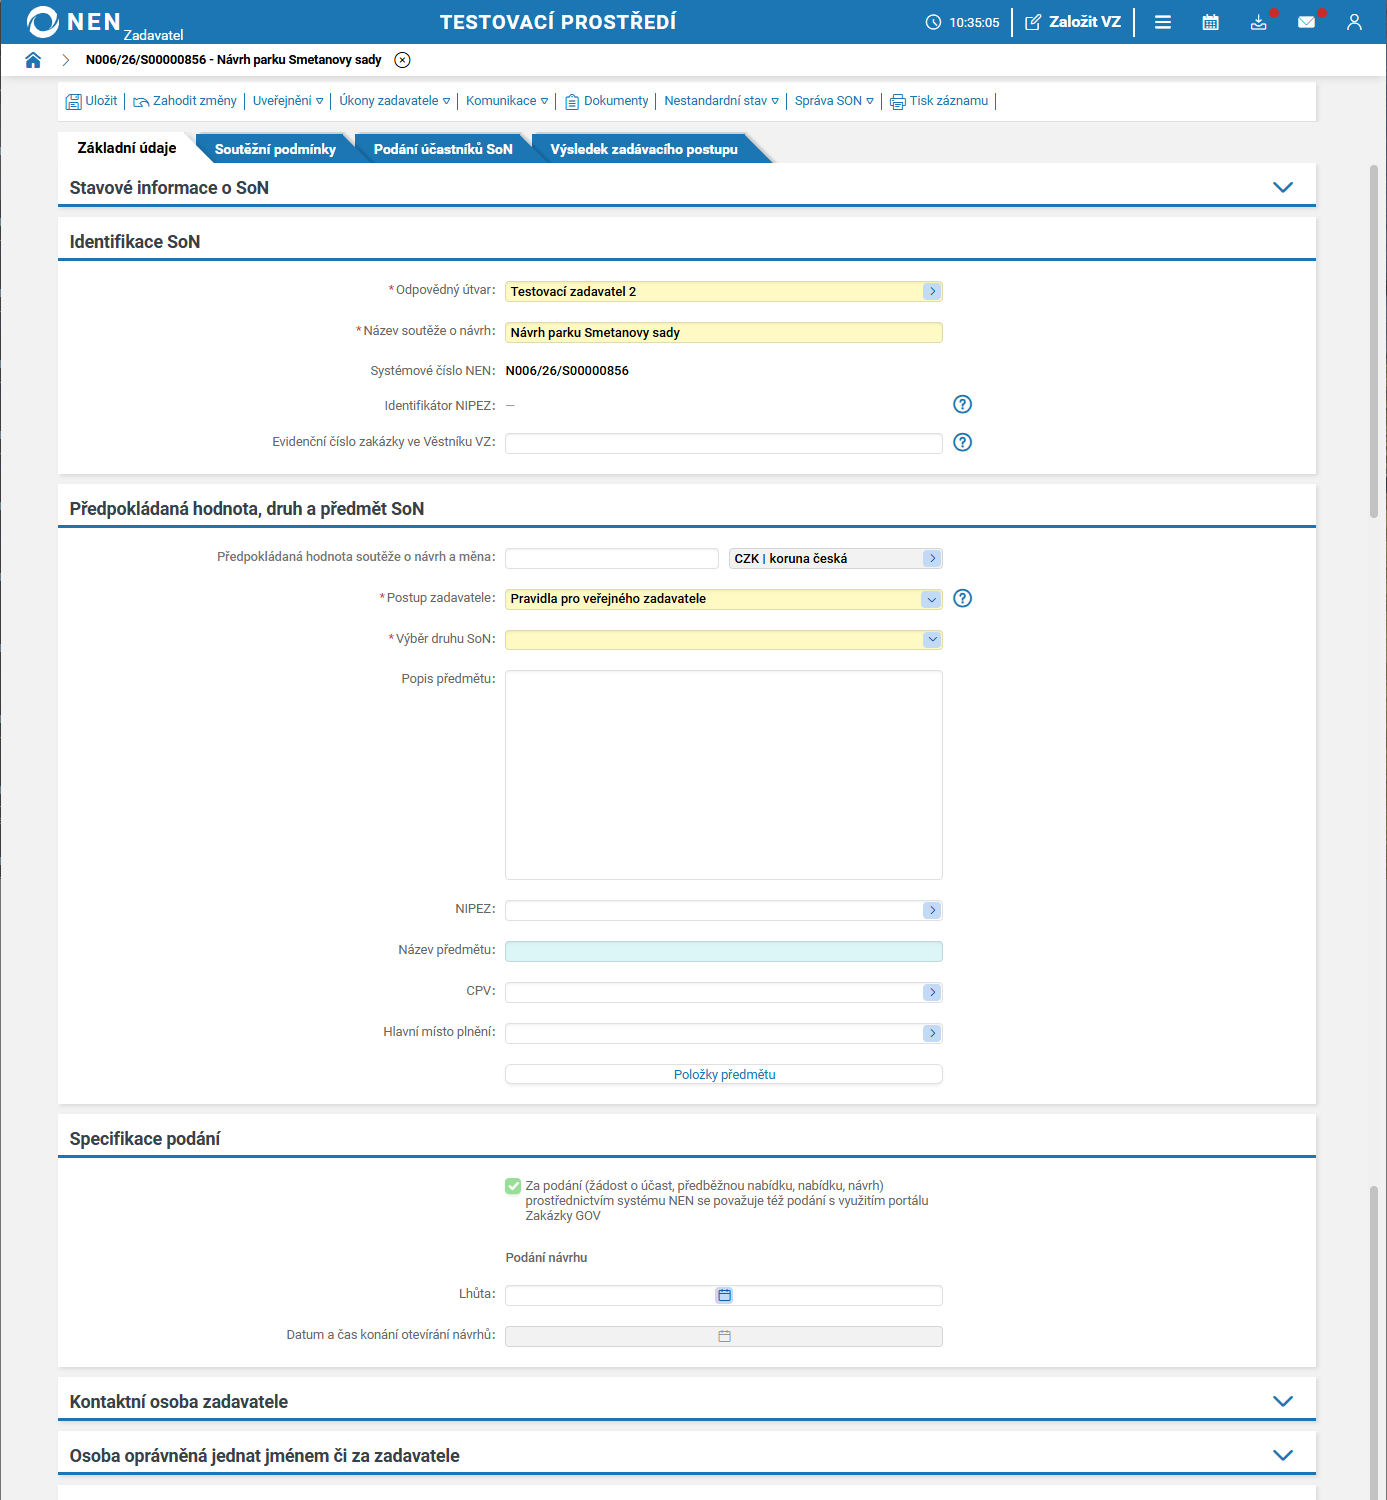Save the record with Uložit
This screenshot has width=1387, height=1500.
(91, 101)
